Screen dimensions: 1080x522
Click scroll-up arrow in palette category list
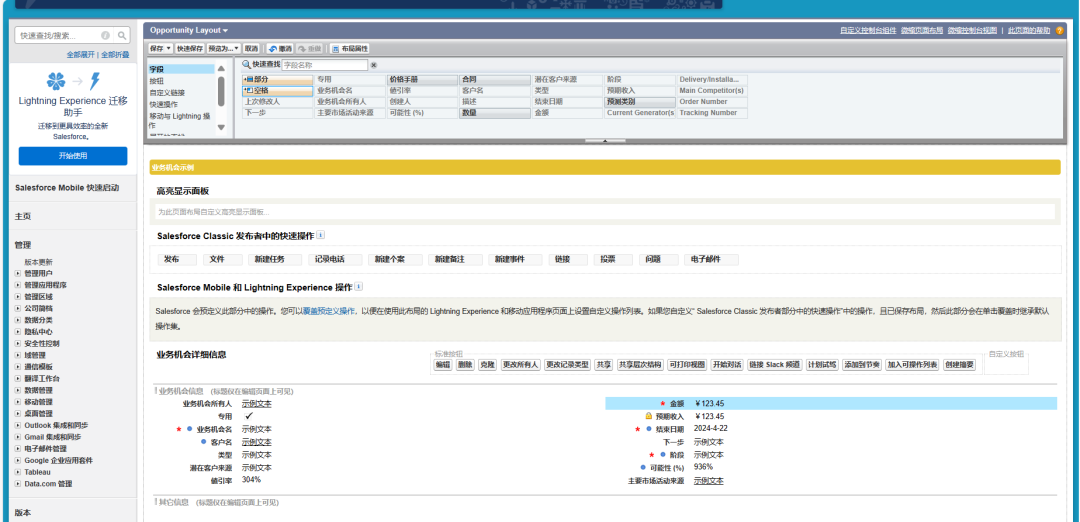tap(221, 69)
